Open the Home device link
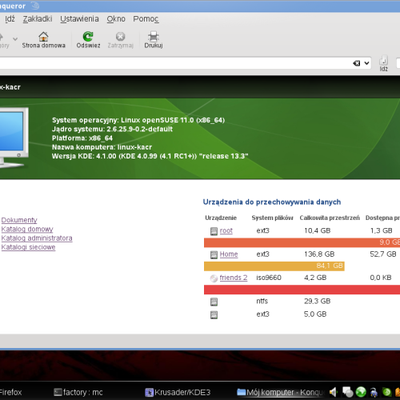Image resolution: width=400 pixels, height=400 pixels. (x=229, y=254)
